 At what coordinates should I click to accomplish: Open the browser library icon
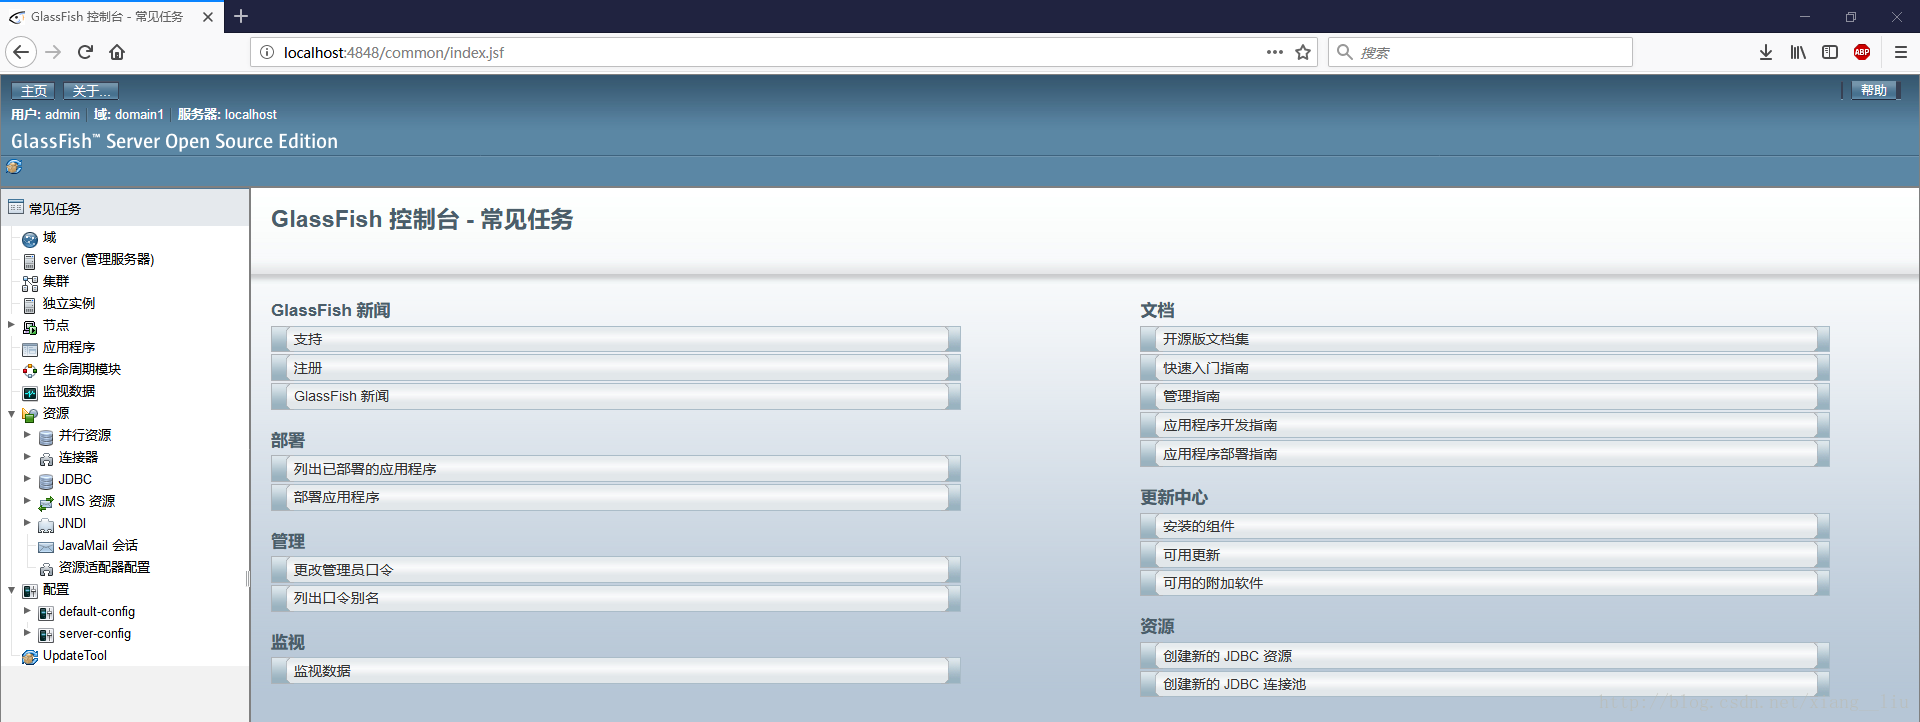1798,52
